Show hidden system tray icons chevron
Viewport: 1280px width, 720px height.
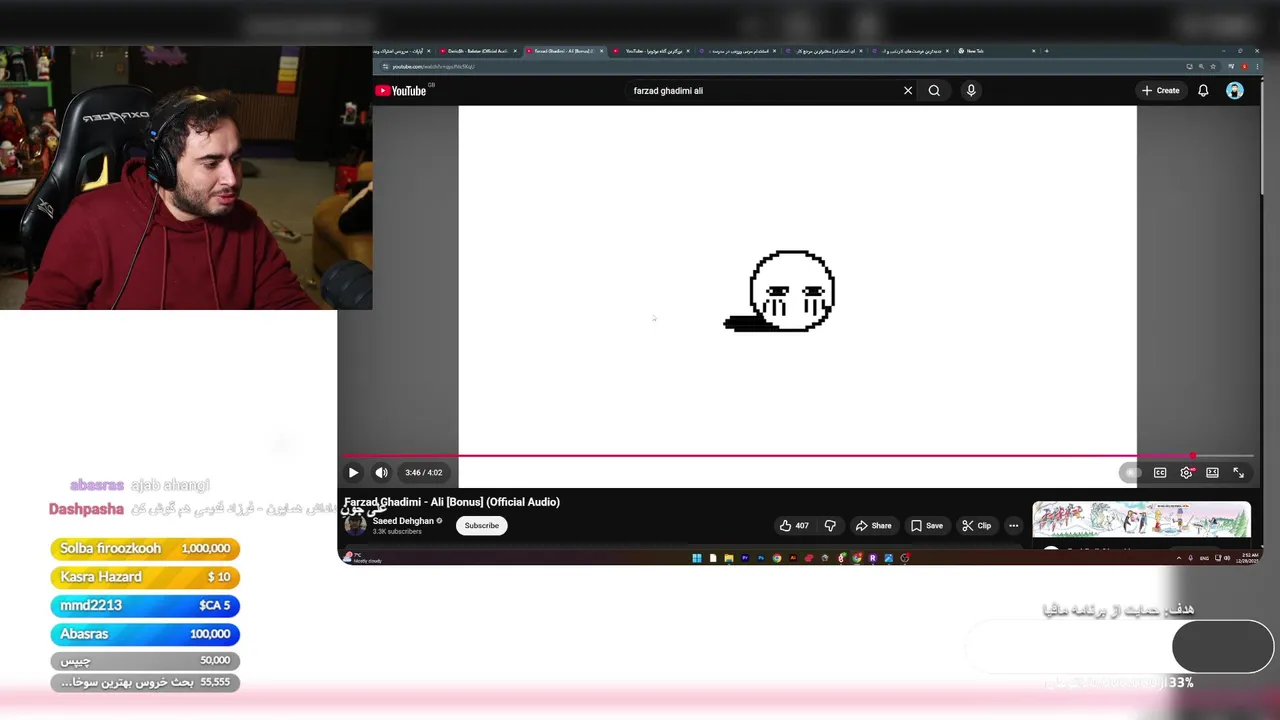click(x=1178, y=558)
